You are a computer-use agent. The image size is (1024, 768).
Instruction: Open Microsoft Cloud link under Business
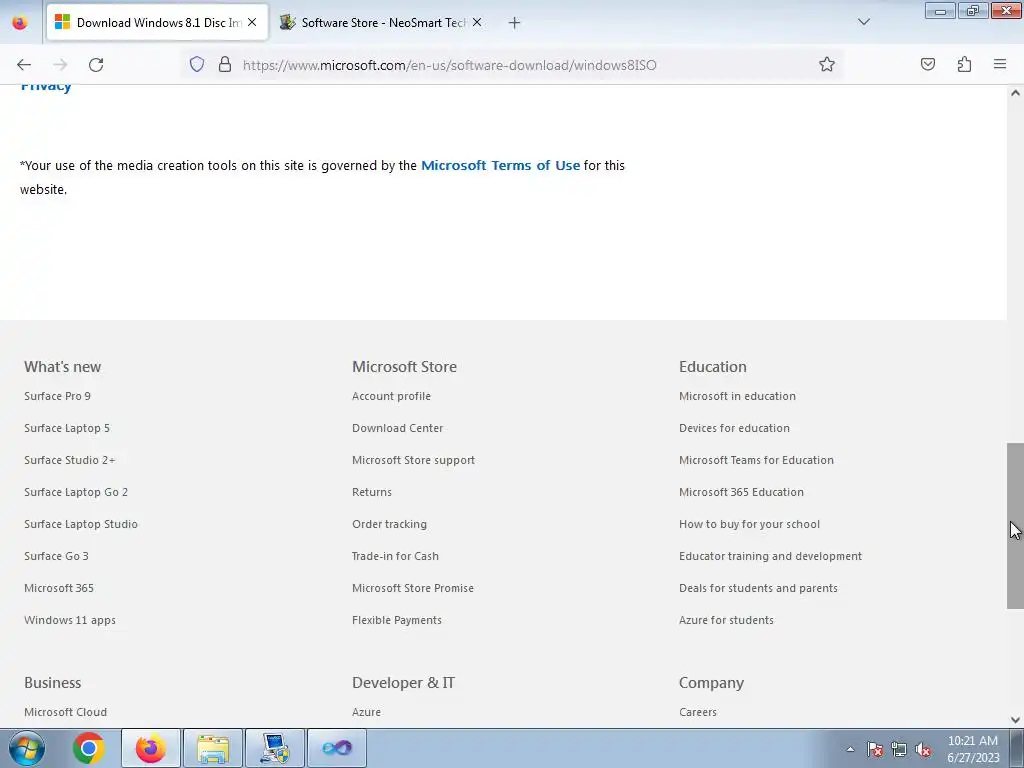[65, 712]
